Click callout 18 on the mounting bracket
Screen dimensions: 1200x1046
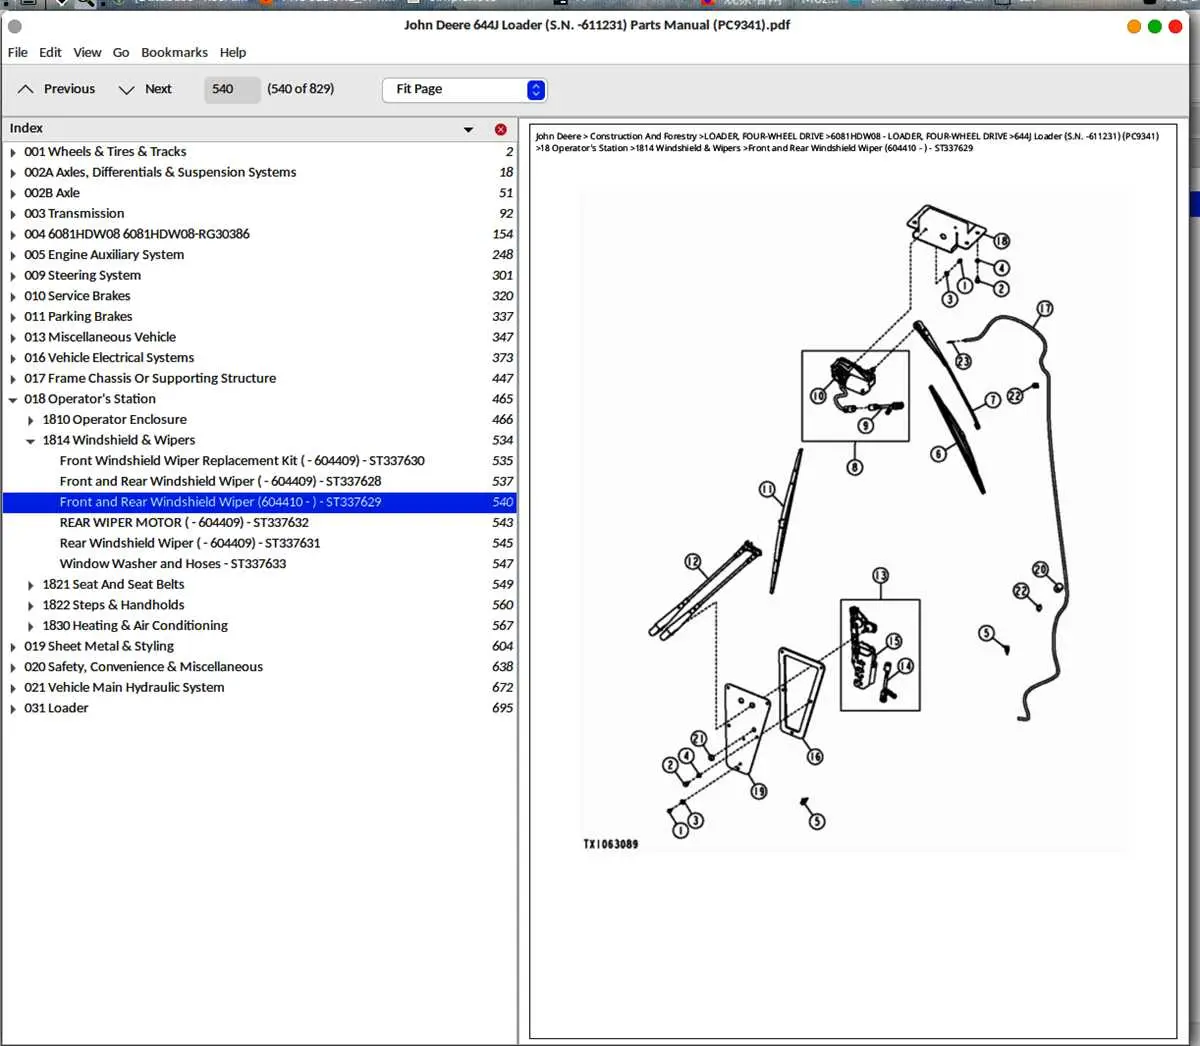[1001, 241]
